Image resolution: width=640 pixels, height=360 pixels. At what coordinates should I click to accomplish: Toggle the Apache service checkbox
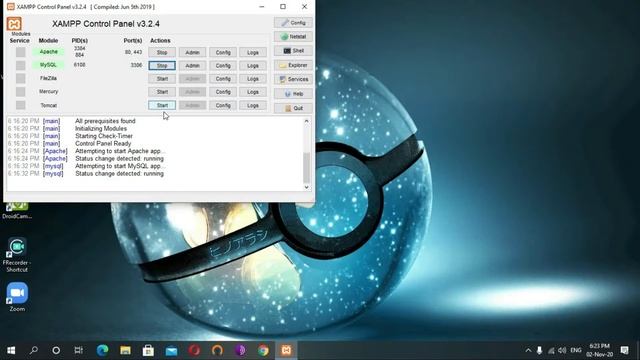pyautogui.click(x=20, y=52)
